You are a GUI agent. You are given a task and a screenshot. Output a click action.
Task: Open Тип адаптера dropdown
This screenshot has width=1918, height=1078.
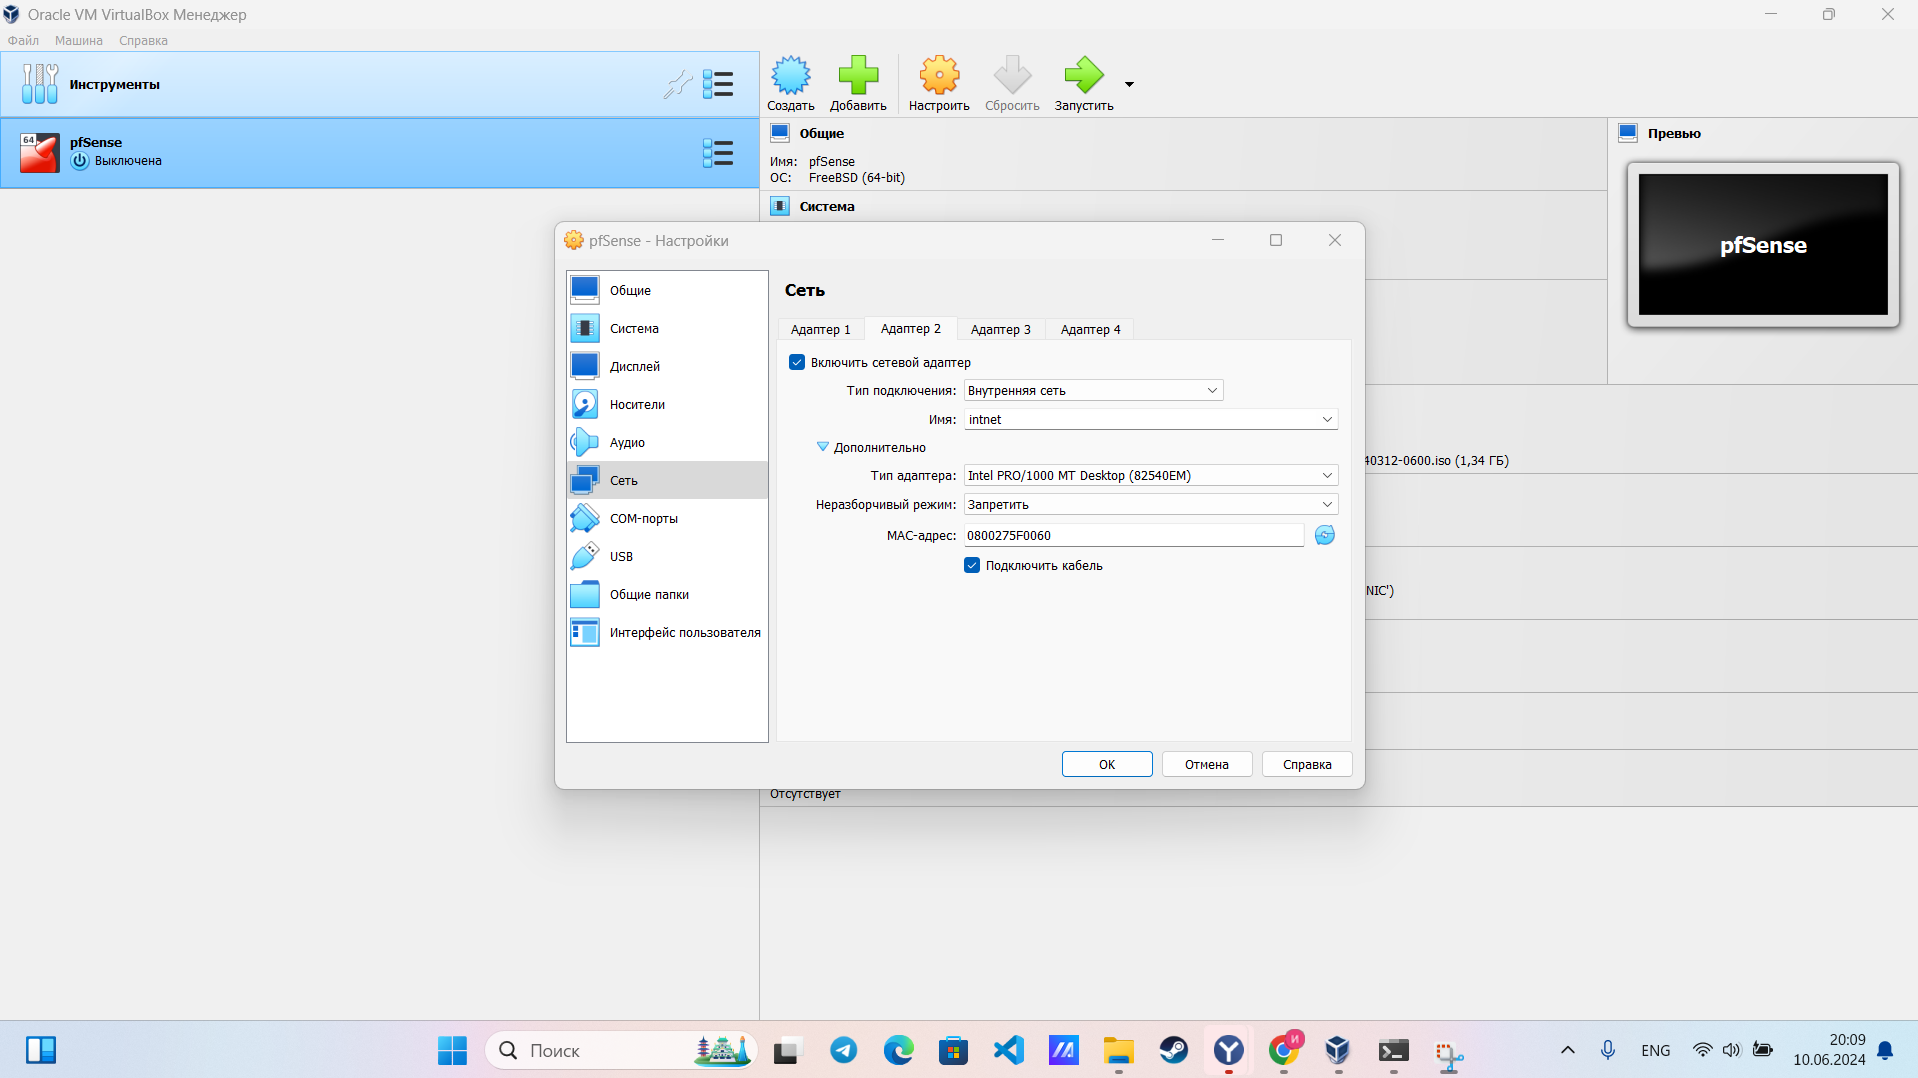point(1150,475)
